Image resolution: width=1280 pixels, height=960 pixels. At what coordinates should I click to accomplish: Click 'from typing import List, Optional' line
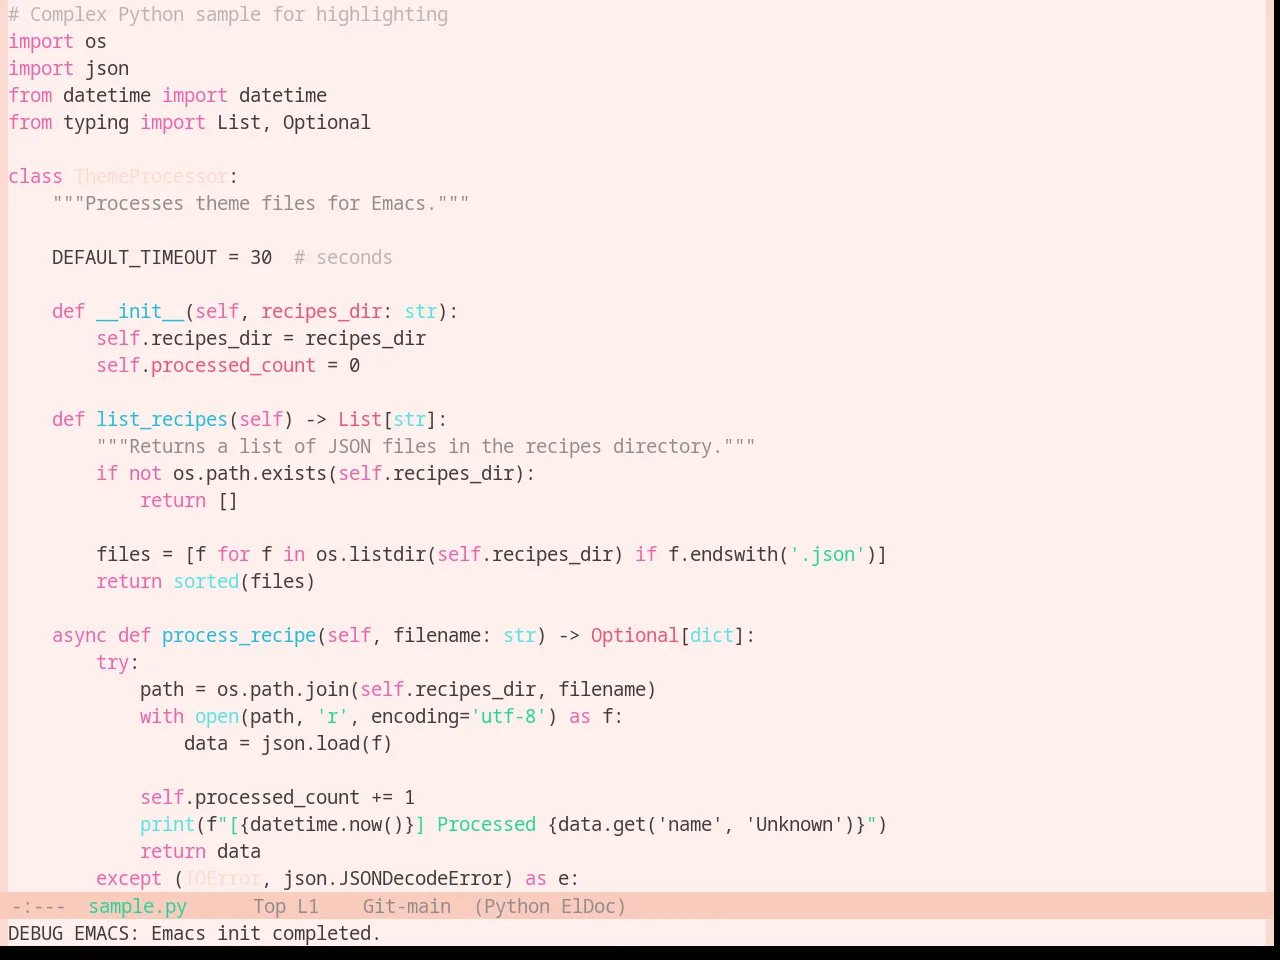189,123
